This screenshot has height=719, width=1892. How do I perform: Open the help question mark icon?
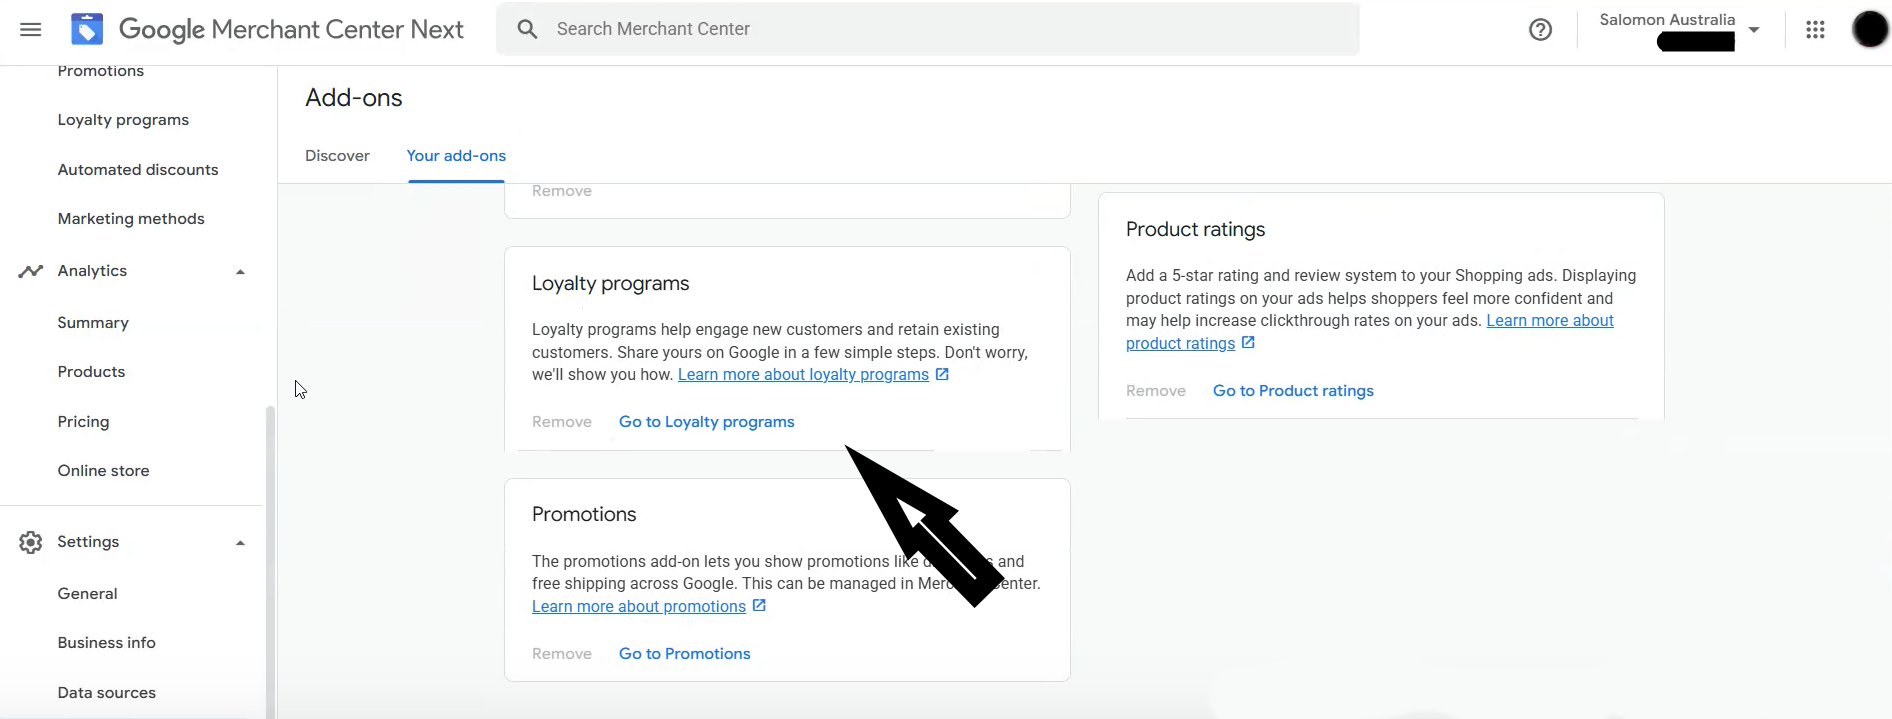click(x=1539, y=29)
